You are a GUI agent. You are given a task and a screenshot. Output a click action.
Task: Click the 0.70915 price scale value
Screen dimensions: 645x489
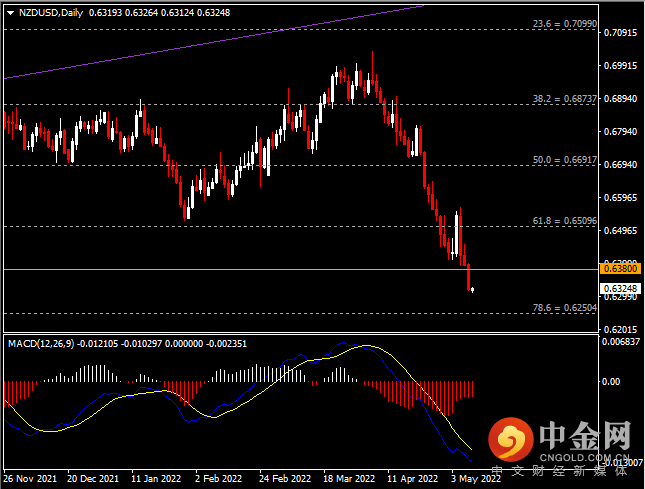pyautogui.click(x=621, y=33)
